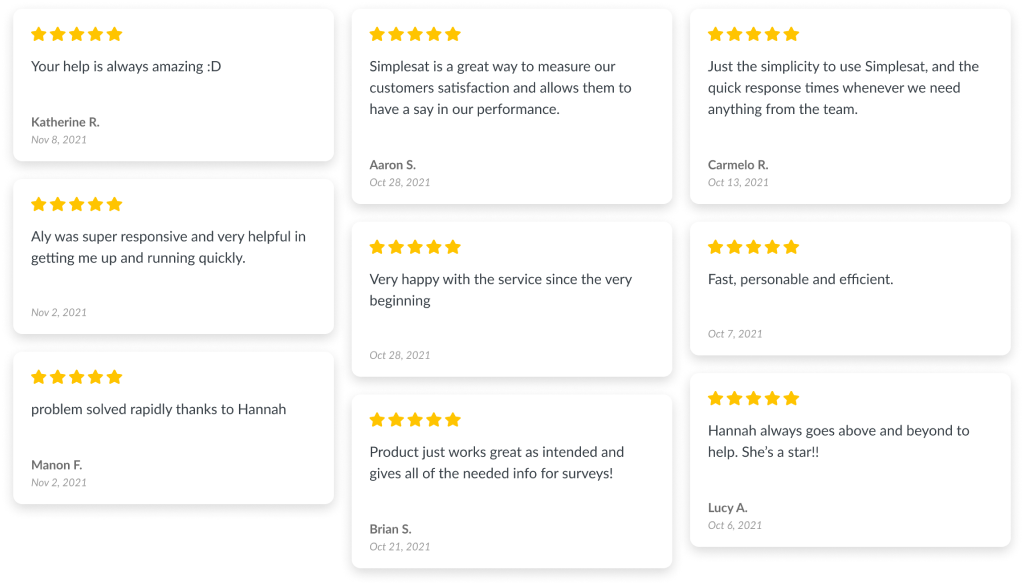Click the stars on Carmelo R.'s review
The image size is (1024, 586).
753,34
